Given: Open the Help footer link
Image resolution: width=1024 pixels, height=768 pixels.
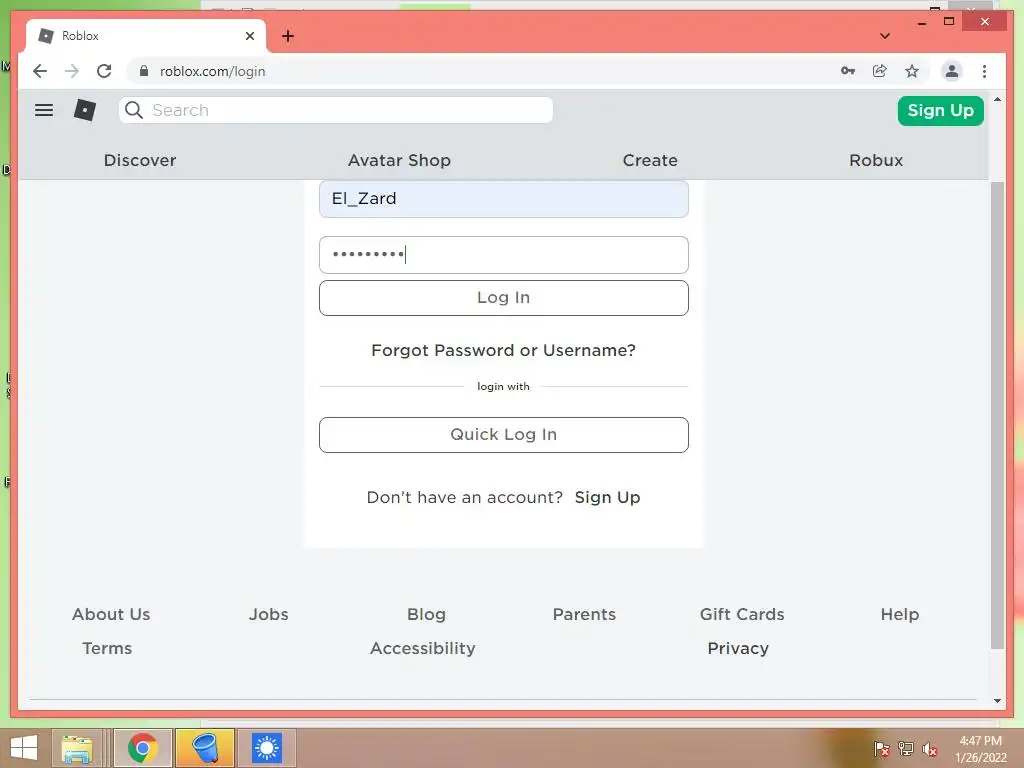Looking at the screenshot, I should [899, 614].
